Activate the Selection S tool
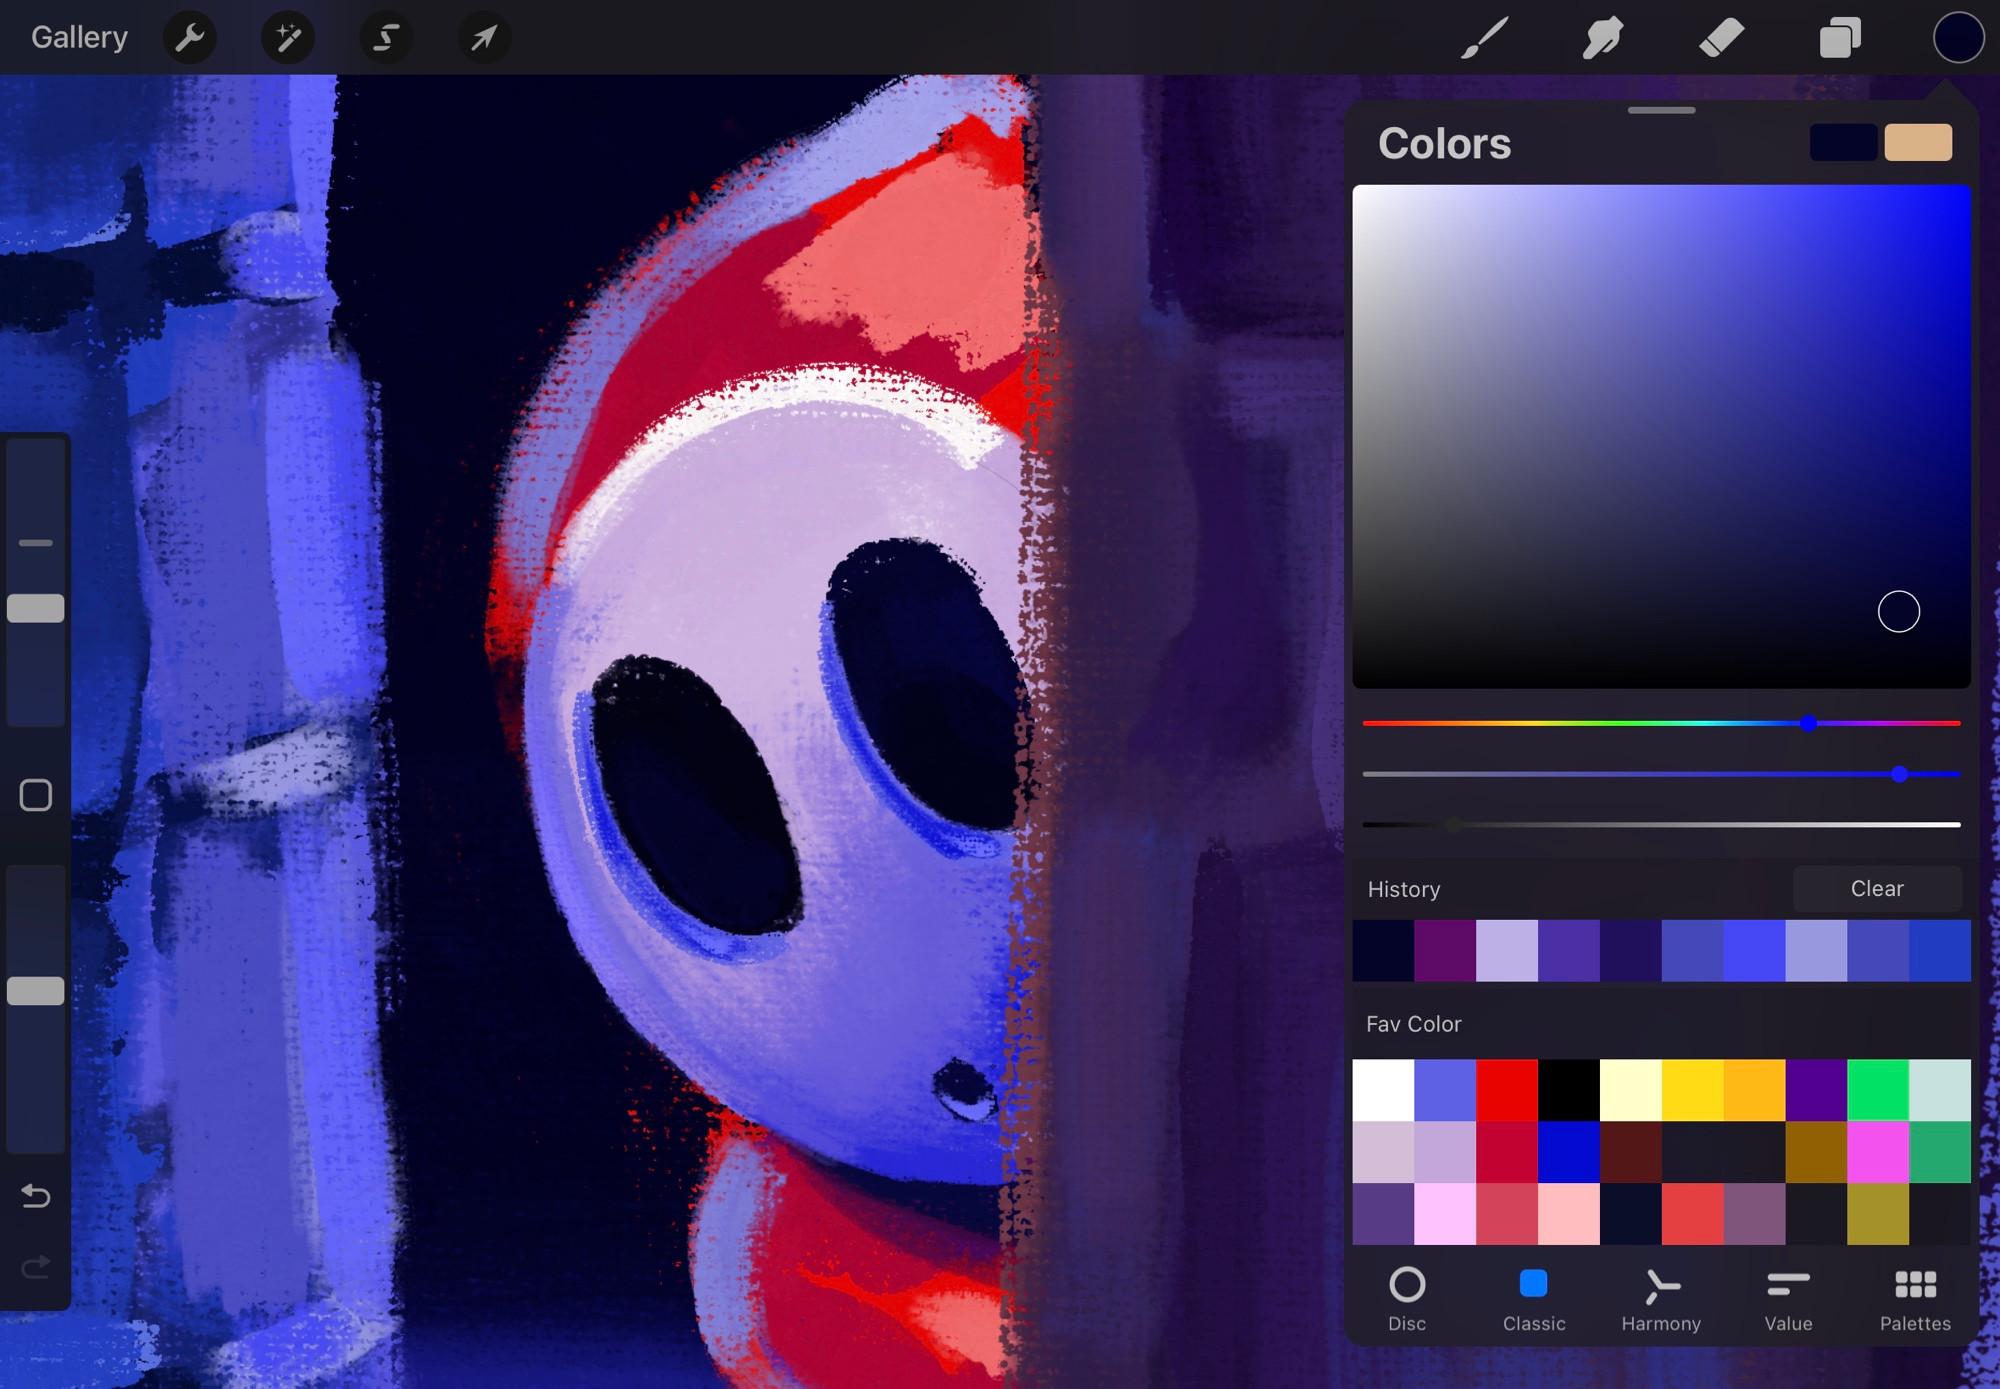This screenshot has height=1389, width=2000. click(x=386, y=38)
